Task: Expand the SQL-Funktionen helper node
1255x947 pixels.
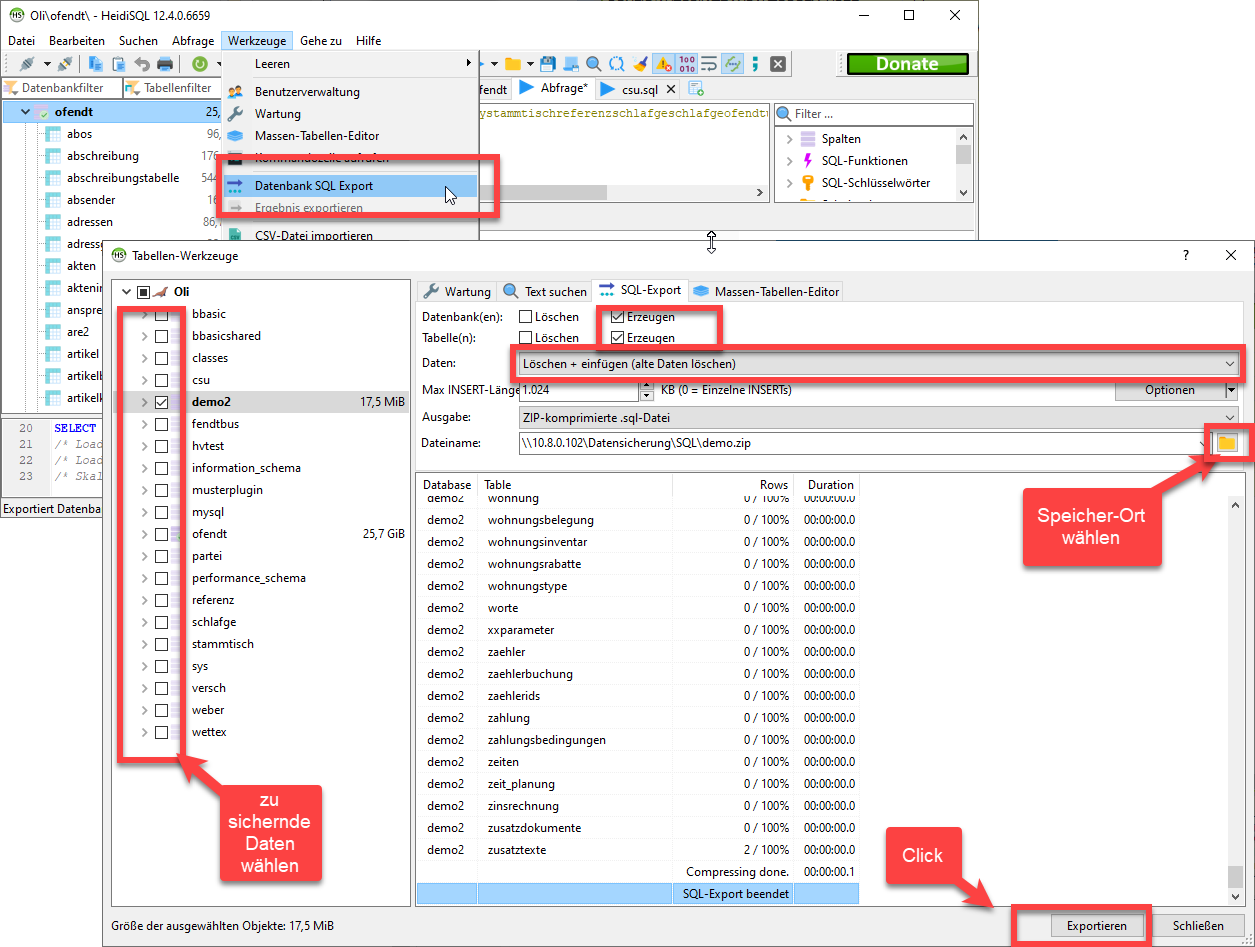Action: pos(789,161)
